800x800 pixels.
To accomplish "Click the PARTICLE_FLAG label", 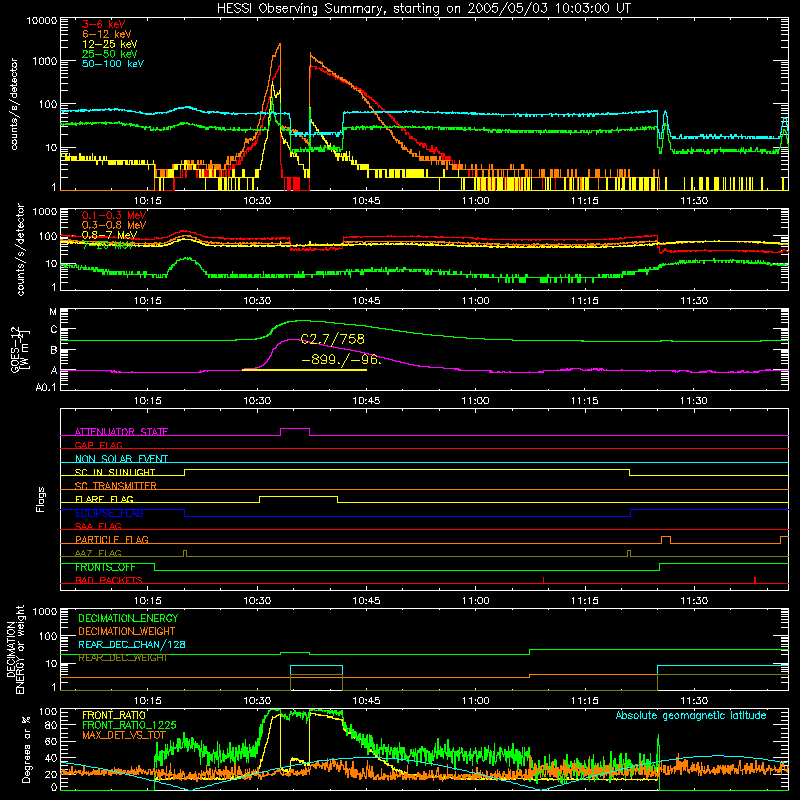I will [112, 540].
